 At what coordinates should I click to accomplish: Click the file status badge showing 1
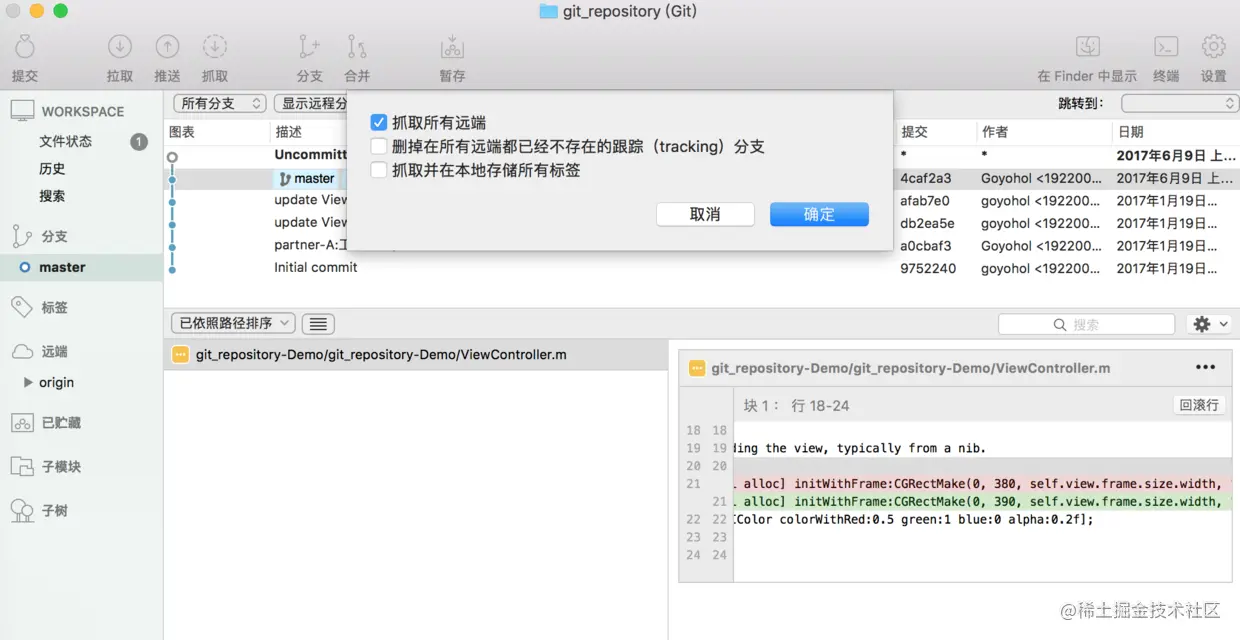[x=139, y=142]
